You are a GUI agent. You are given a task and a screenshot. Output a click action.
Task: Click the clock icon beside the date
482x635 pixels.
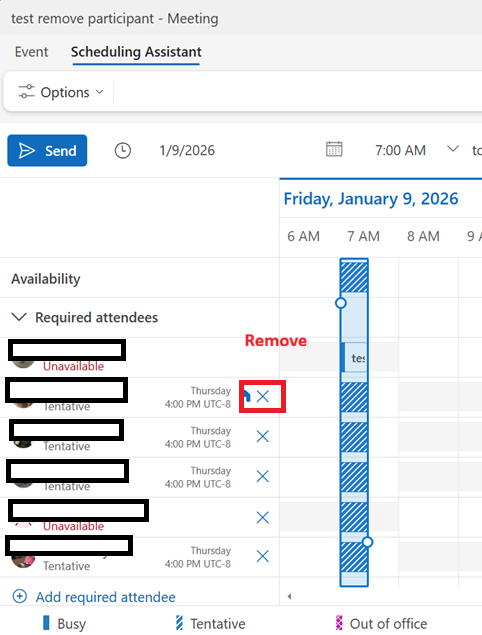pyautogui.click(x=123, y=151)
